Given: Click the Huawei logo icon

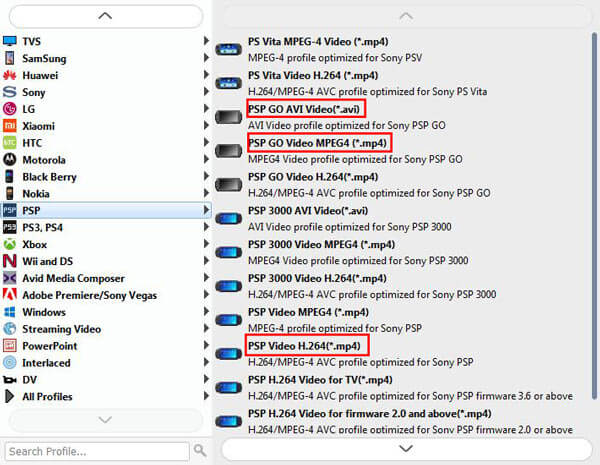Looking at the screenshot, I should click(x=10, y=75).
